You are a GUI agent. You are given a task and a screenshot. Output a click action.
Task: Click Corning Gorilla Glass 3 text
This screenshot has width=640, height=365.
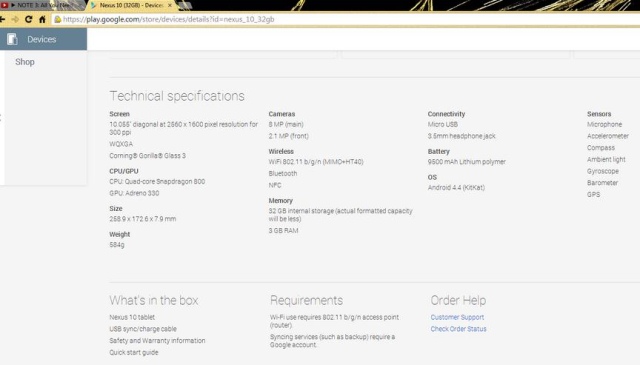pos(147,156)
